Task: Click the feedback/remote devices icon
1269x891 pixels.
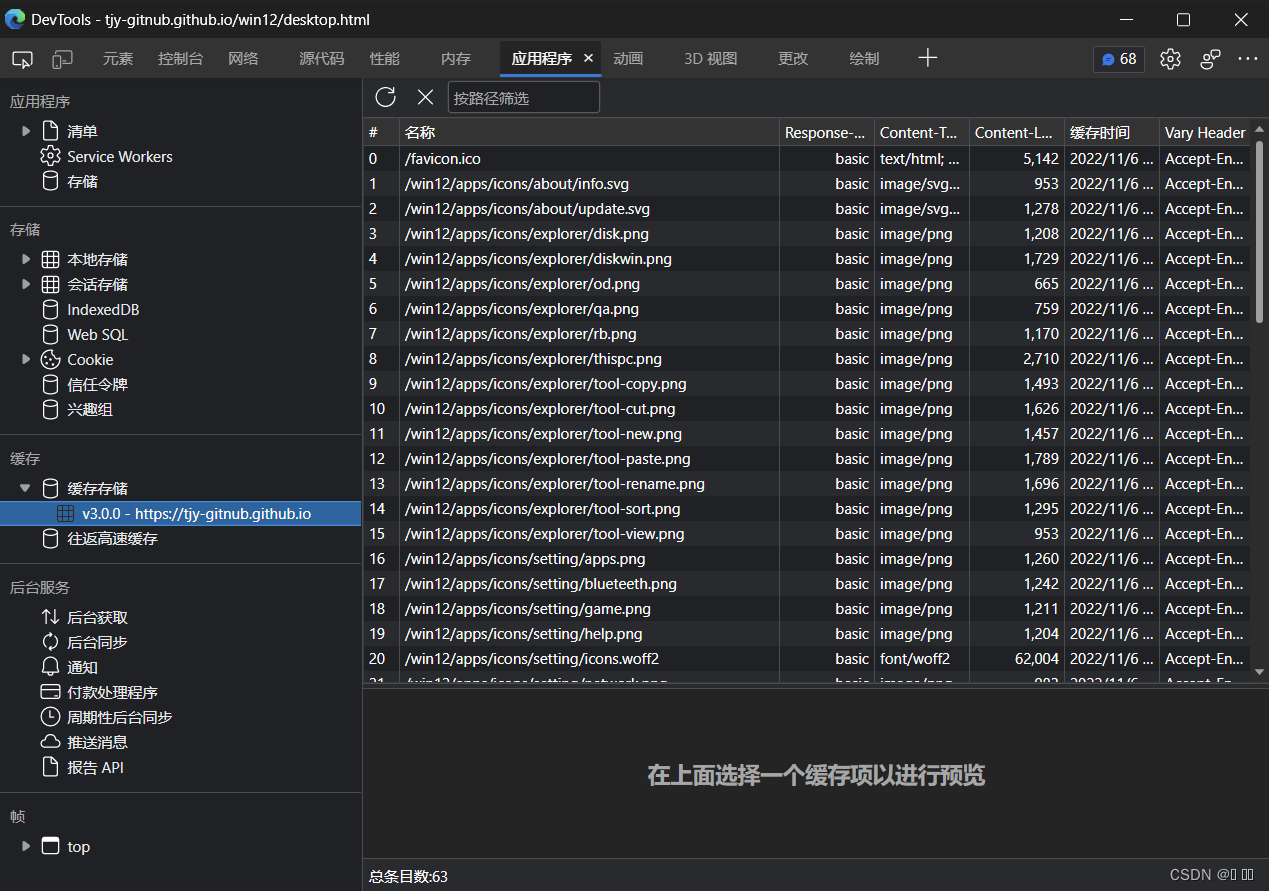Action: (1210, 59)
